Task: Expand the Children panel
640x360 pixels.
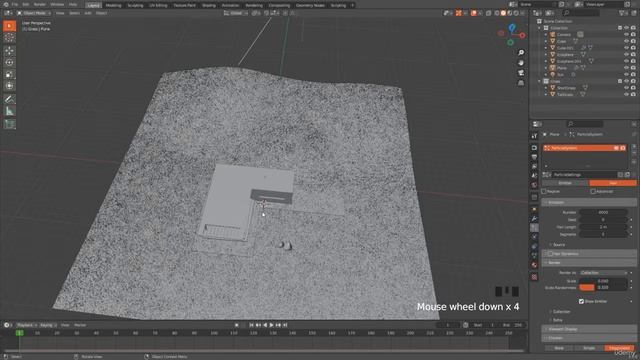Action: click(x=589, y=338)
